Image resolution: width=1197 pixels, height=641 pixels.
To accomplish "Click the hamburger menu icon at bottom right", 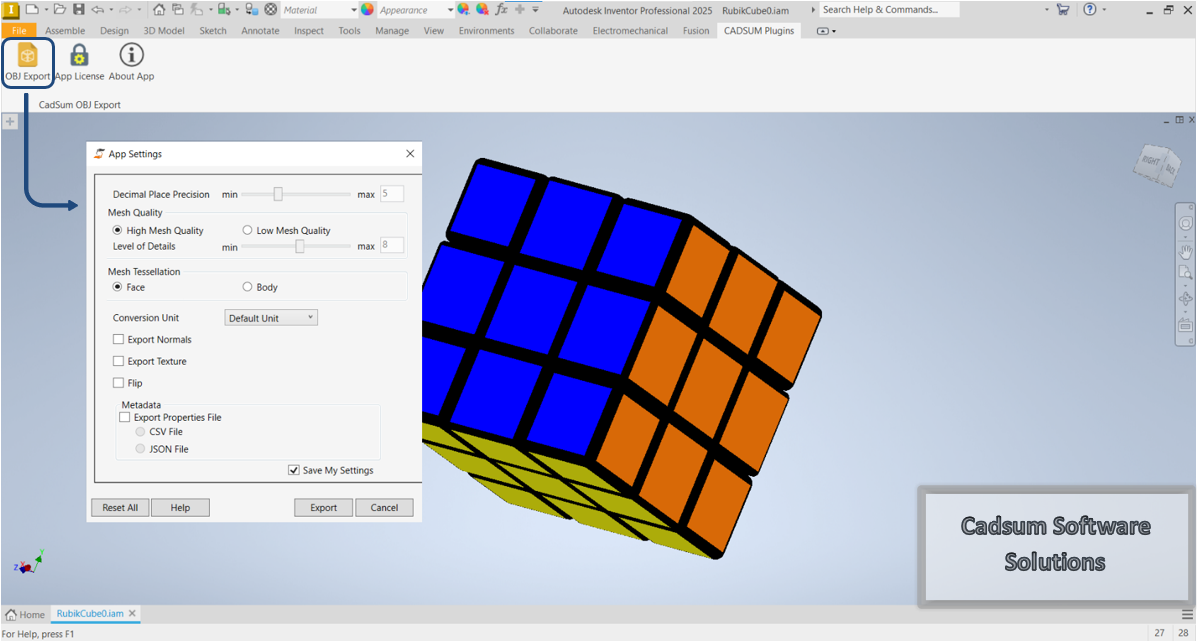I will tap(1186, 614).
